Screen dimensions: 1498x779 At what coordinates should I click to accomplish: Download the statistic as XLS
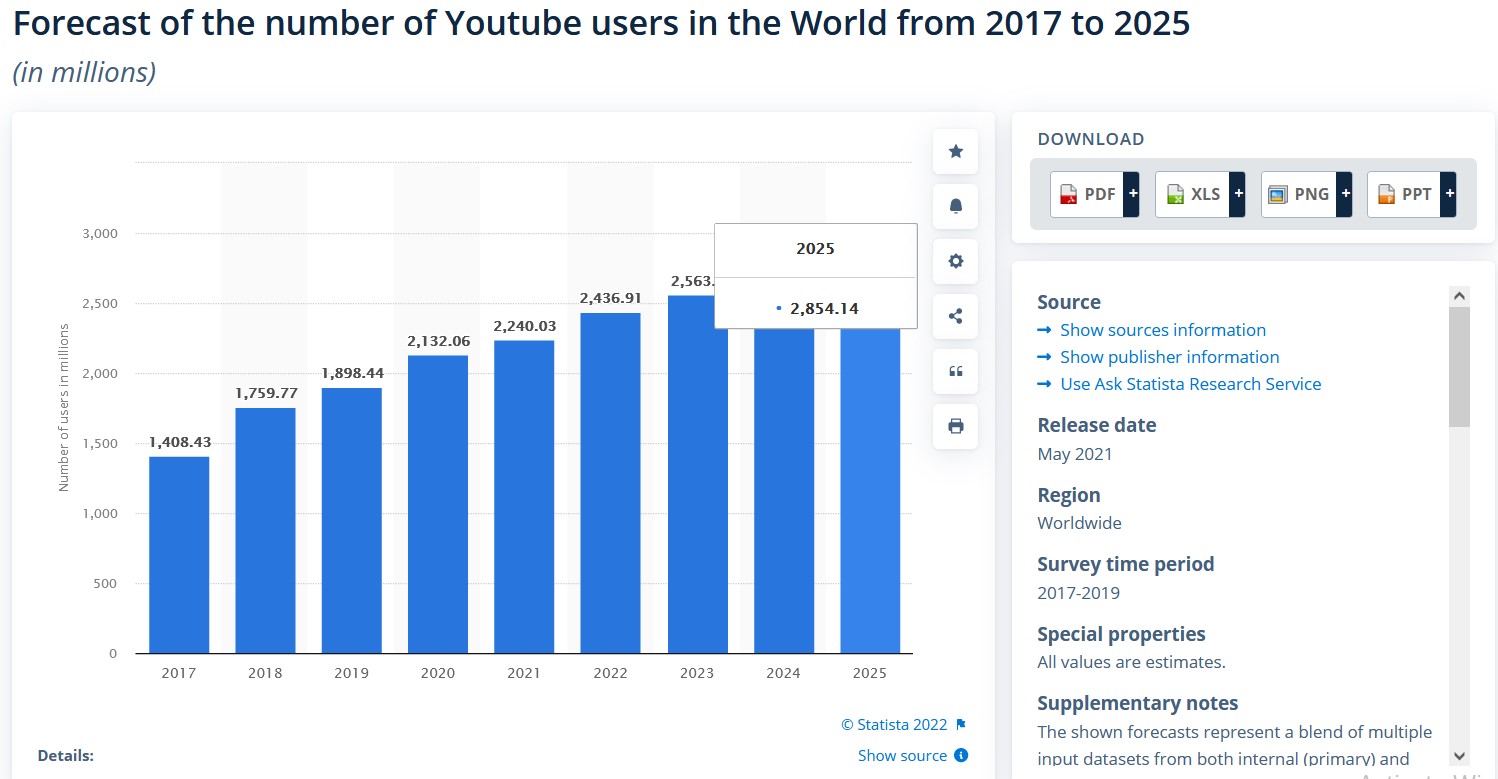[1200, 194]
